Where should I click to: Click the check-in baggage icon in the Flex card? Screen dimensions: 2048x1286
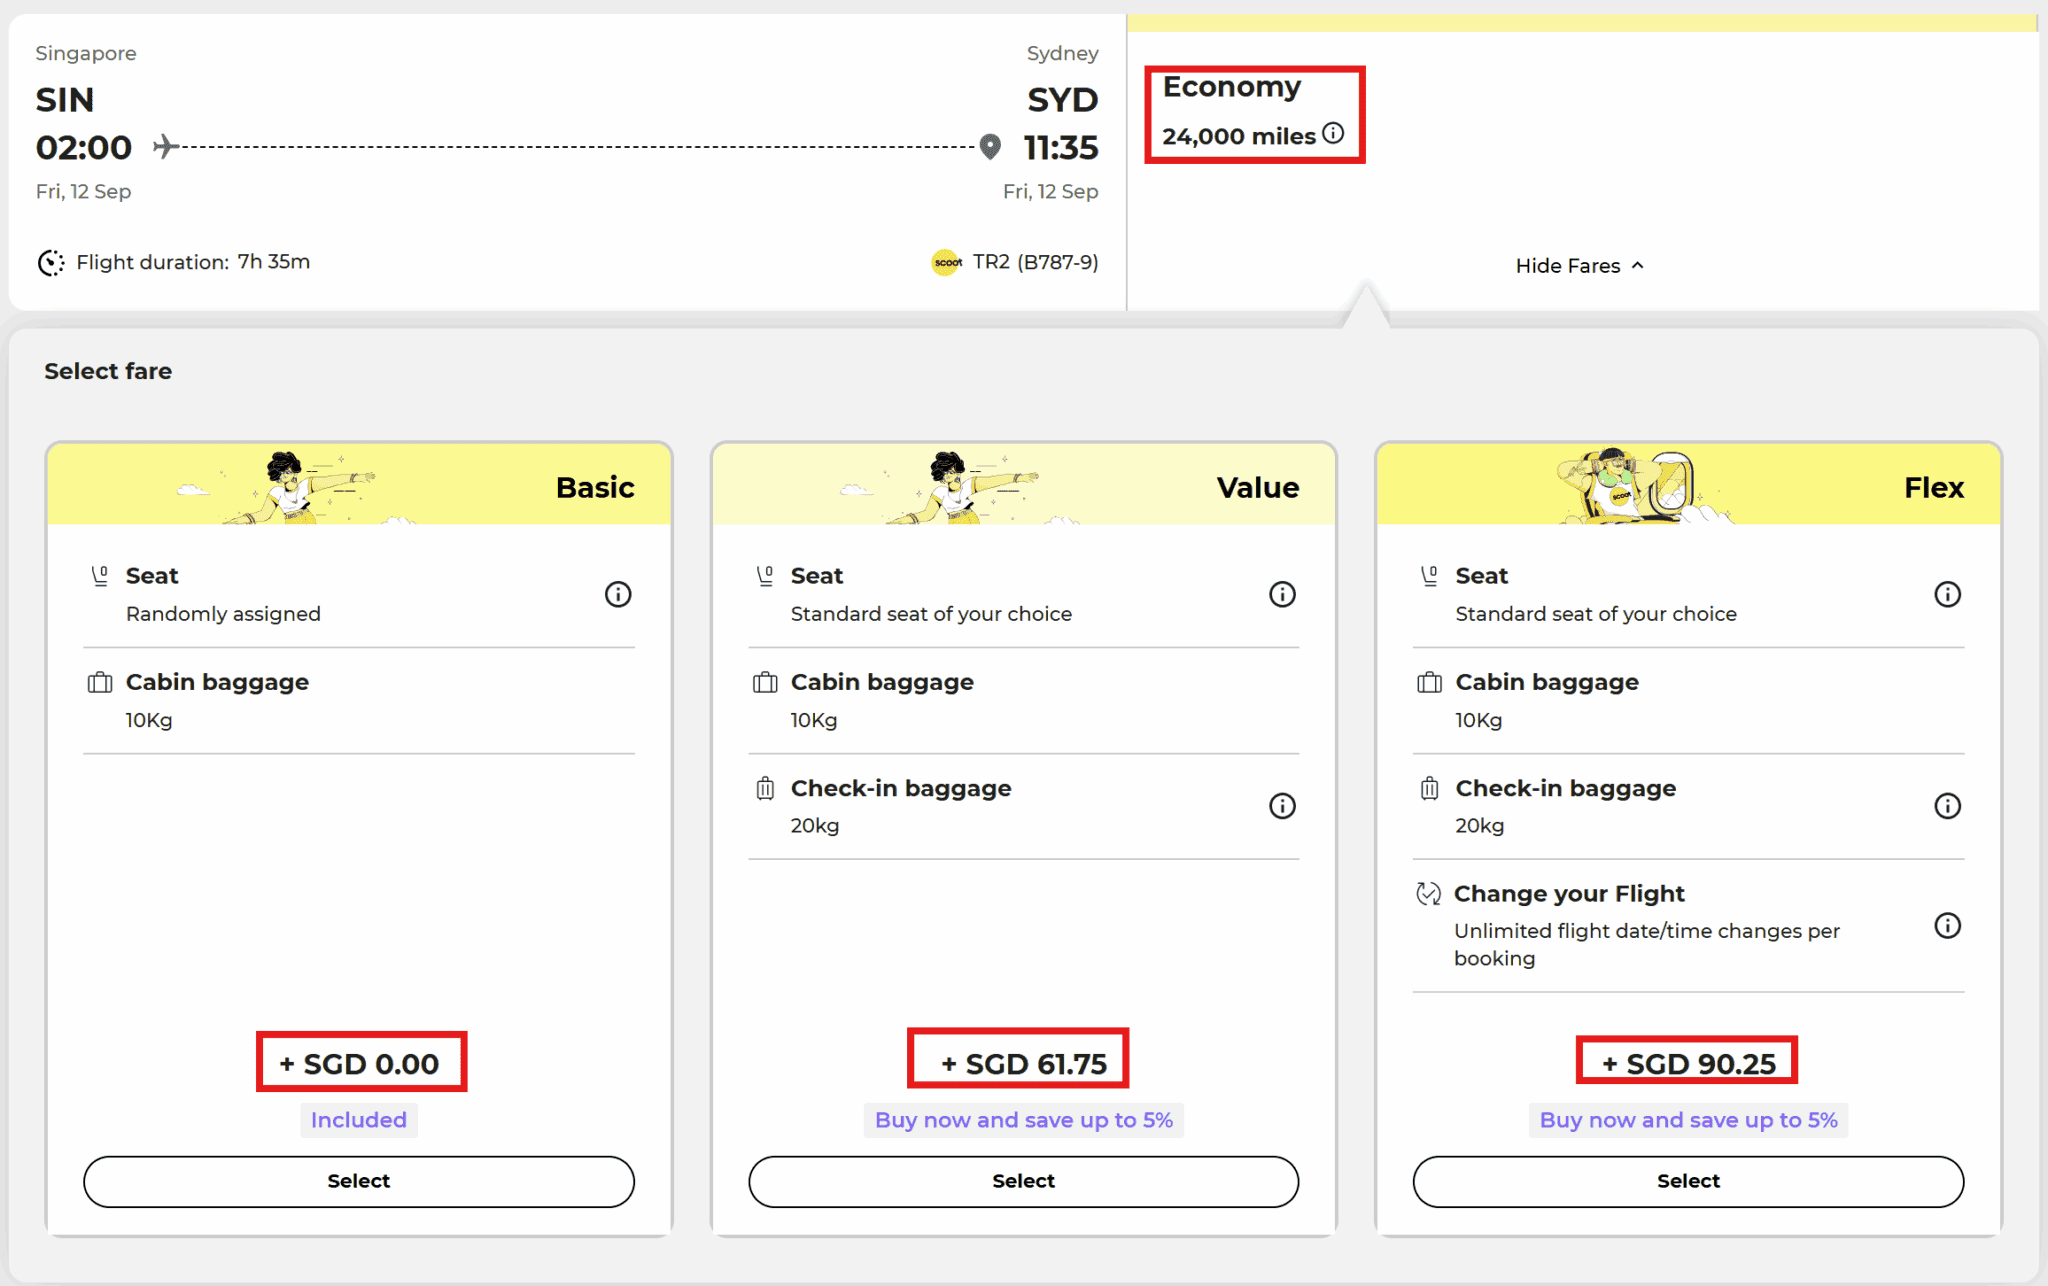pos(1429,788)
